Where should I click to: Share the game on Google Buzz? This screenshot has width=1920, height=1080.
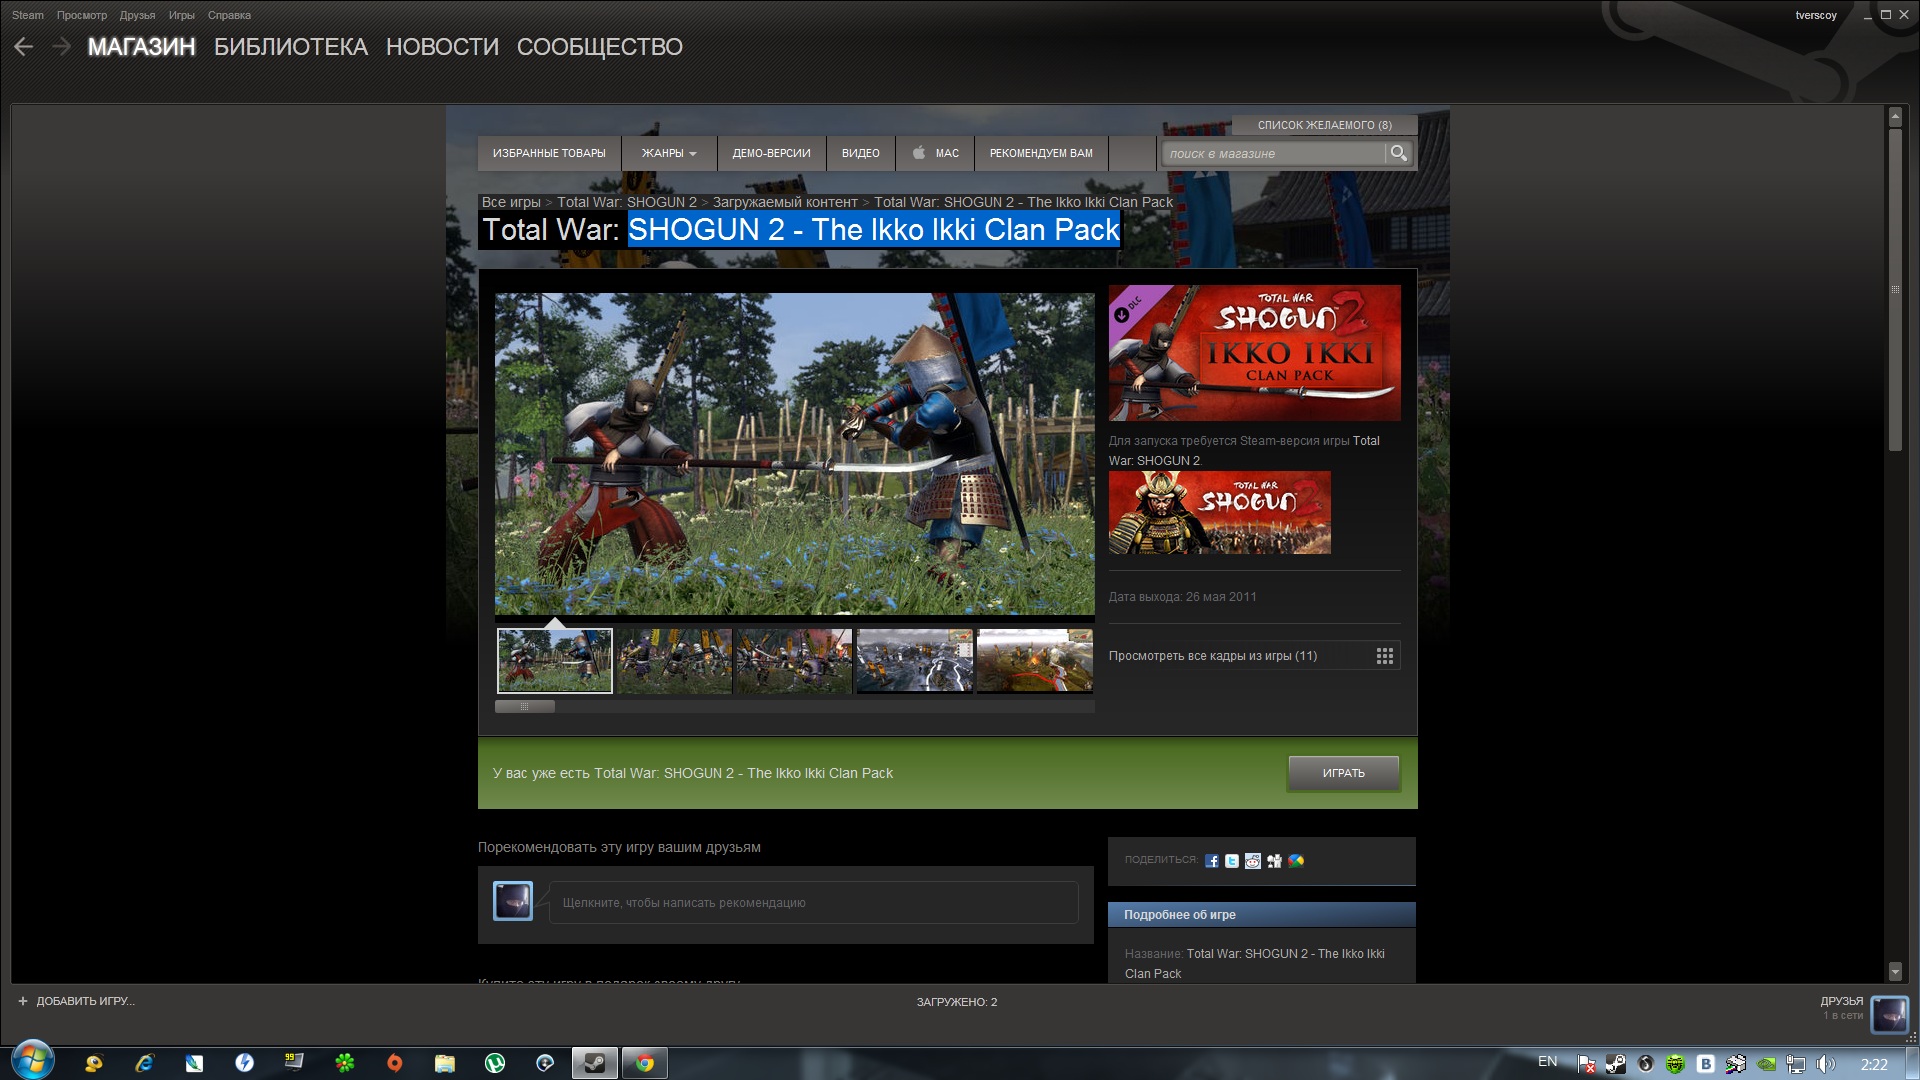1296,861
